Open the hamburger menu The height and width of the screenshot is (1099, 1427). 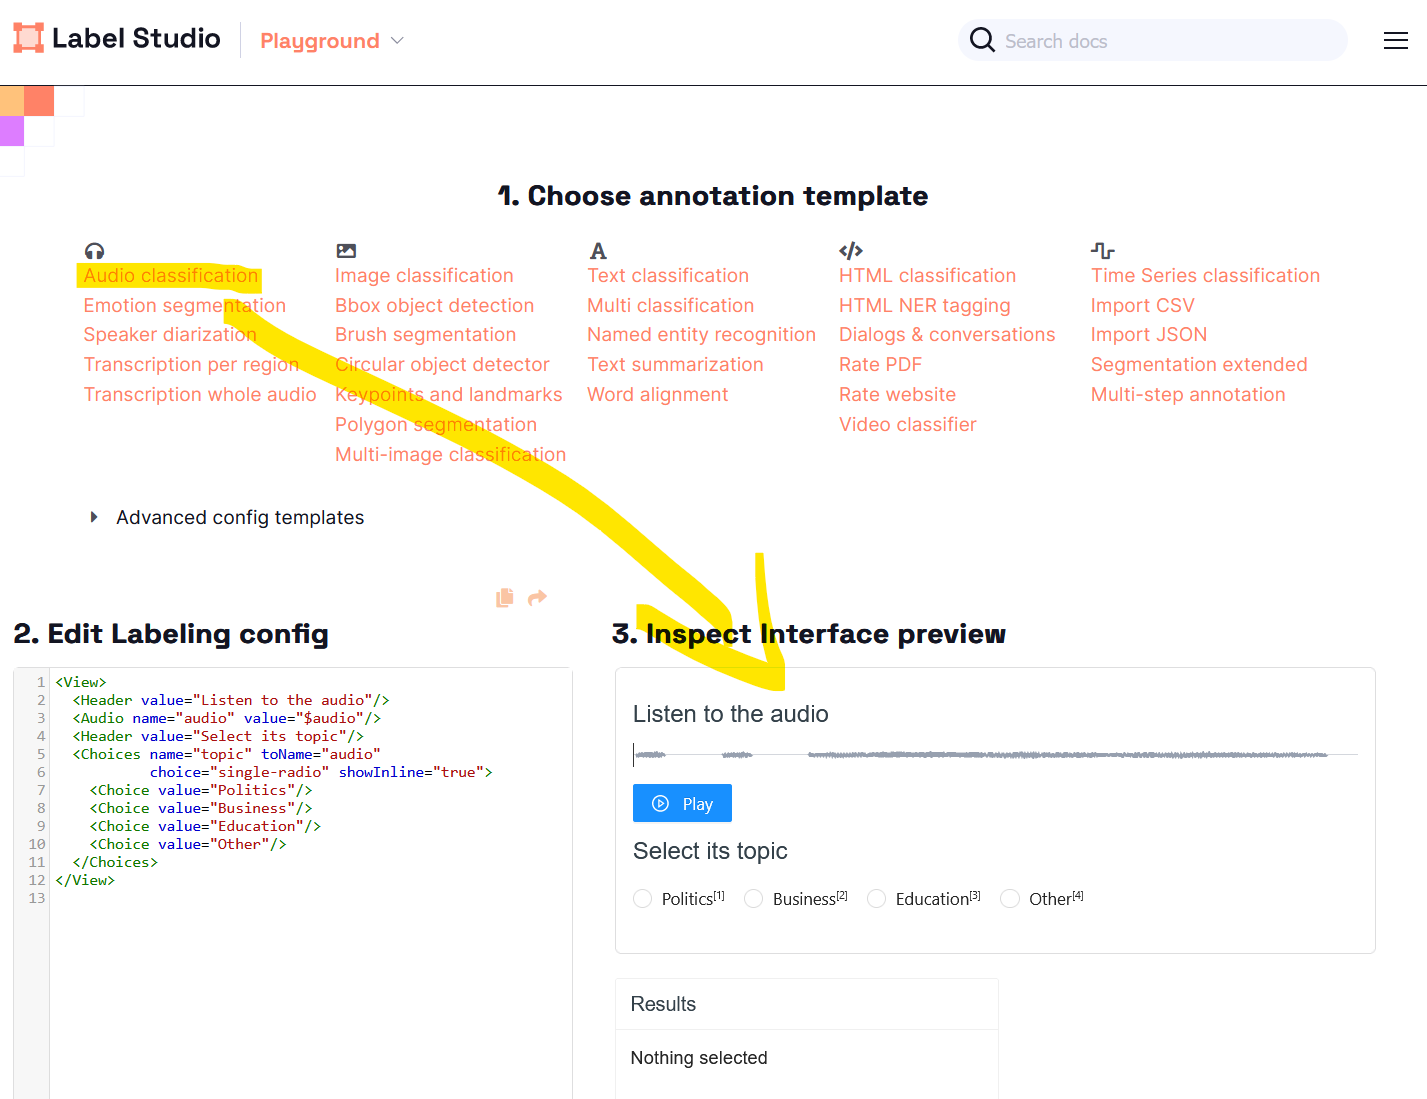coord(1396,40)
